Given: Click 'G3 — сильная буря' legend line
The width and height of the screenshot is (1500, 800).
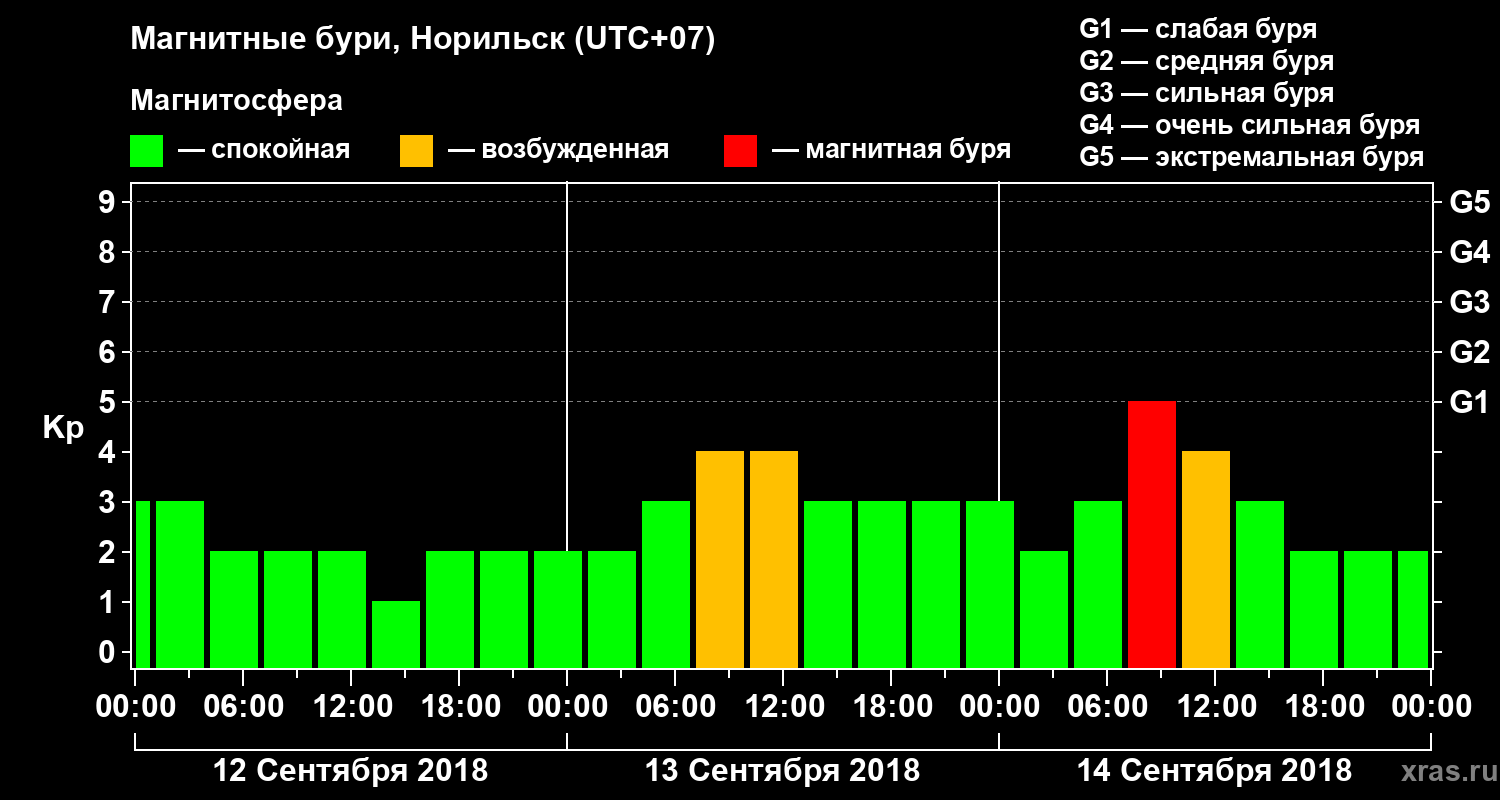Looking at the screenshot, I should pyautogui.click(x=1207, y=93).
